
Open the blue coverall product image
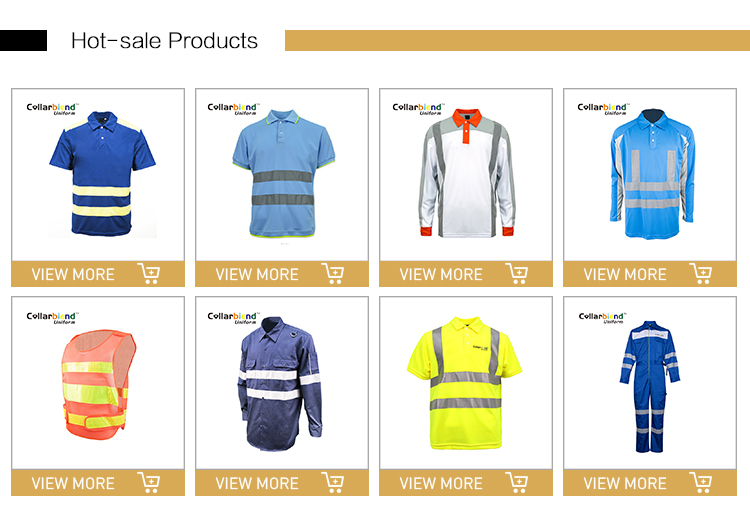[x=650, y=386]
